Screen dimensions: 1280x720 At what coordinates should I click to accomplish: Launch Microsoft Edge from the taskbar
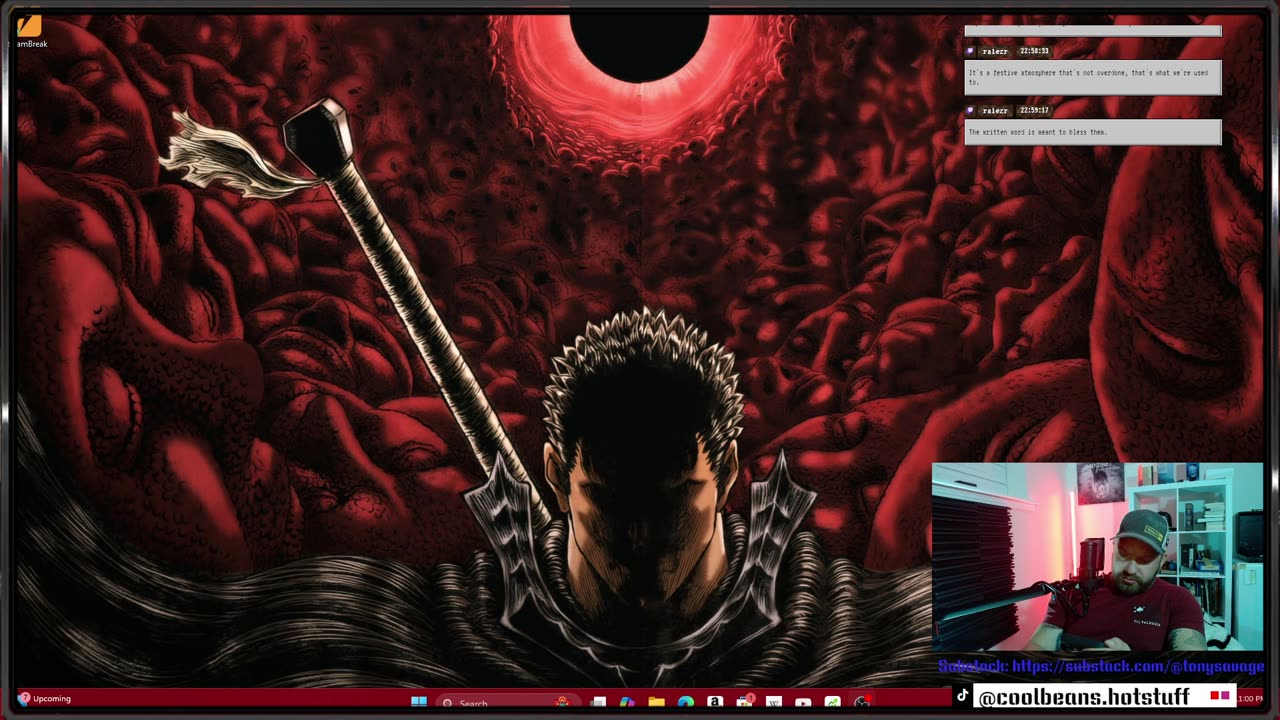click(x=686, y=702)
